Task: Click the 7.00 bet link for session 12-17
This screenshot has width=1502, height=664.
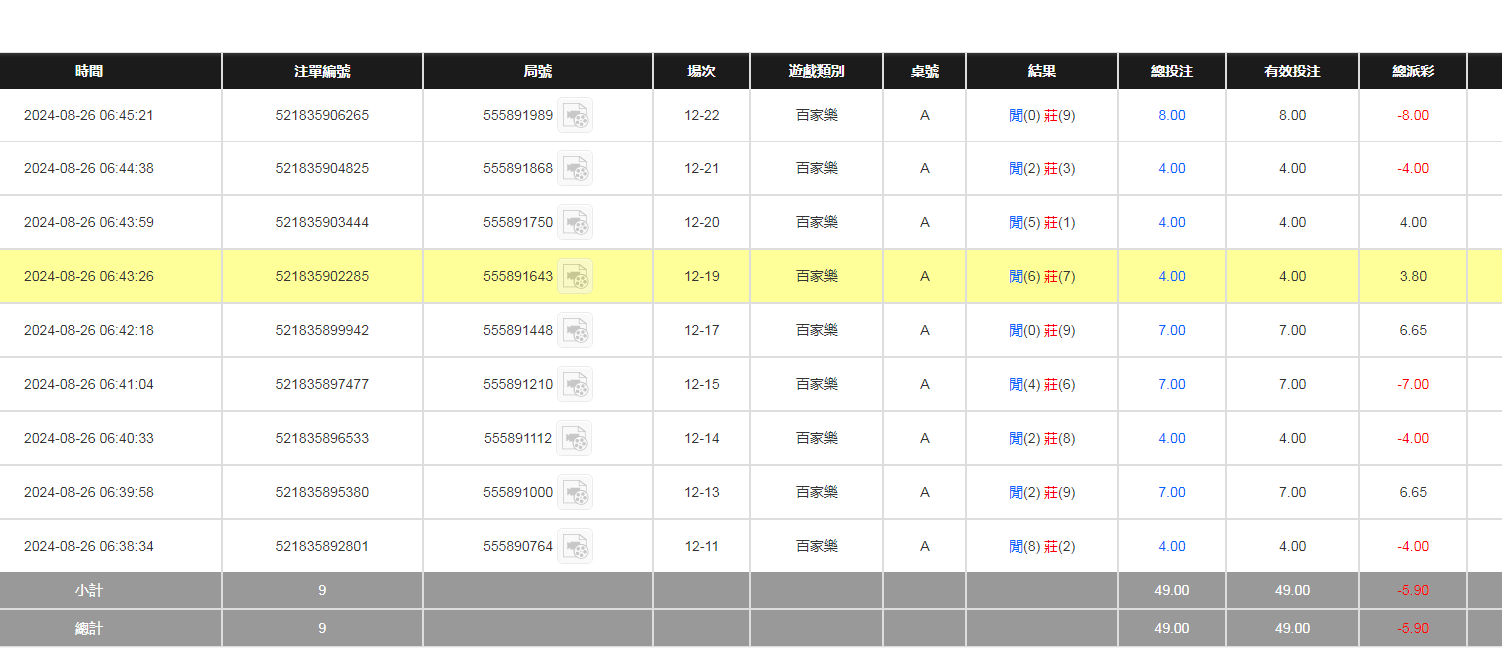Action: coord(1171,331)
